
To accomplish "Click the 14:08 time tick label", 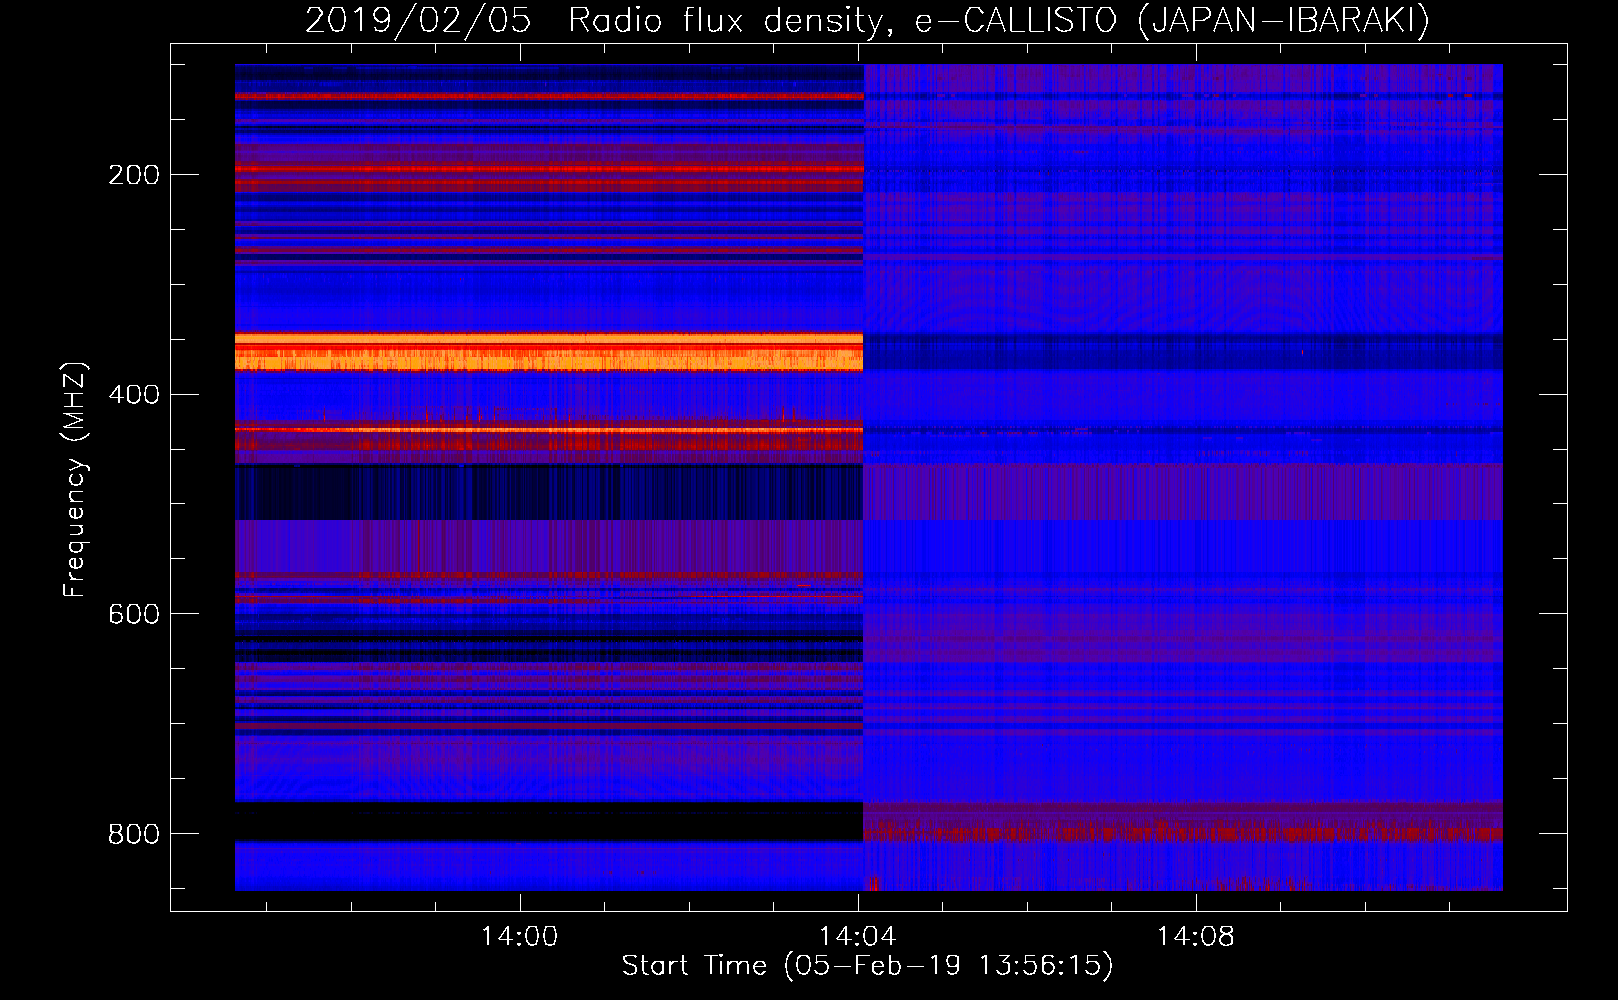I will (1195, 937).
